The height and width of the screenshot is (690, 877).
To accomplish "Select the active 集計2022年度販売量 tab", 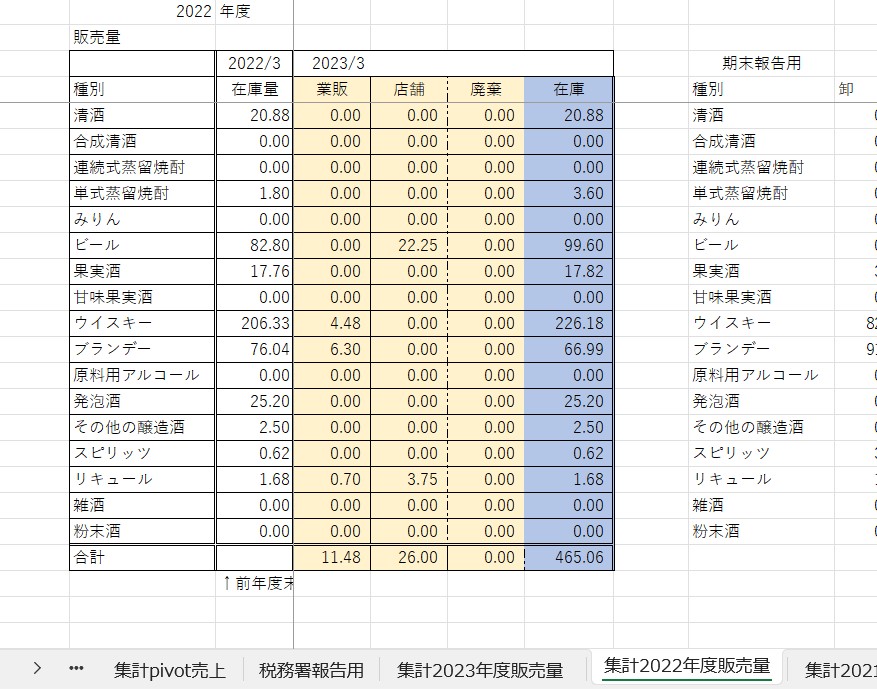I will [x=686, y=667].
